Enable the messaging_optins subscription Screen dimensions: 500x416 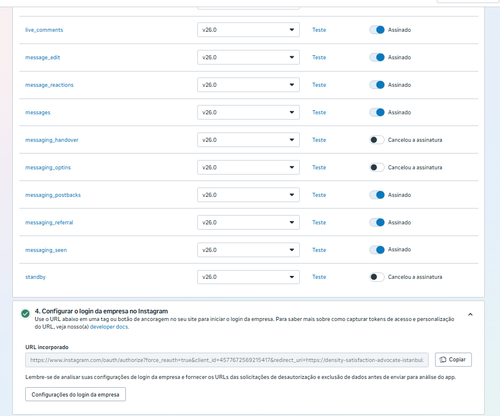[x=377, y=167]
